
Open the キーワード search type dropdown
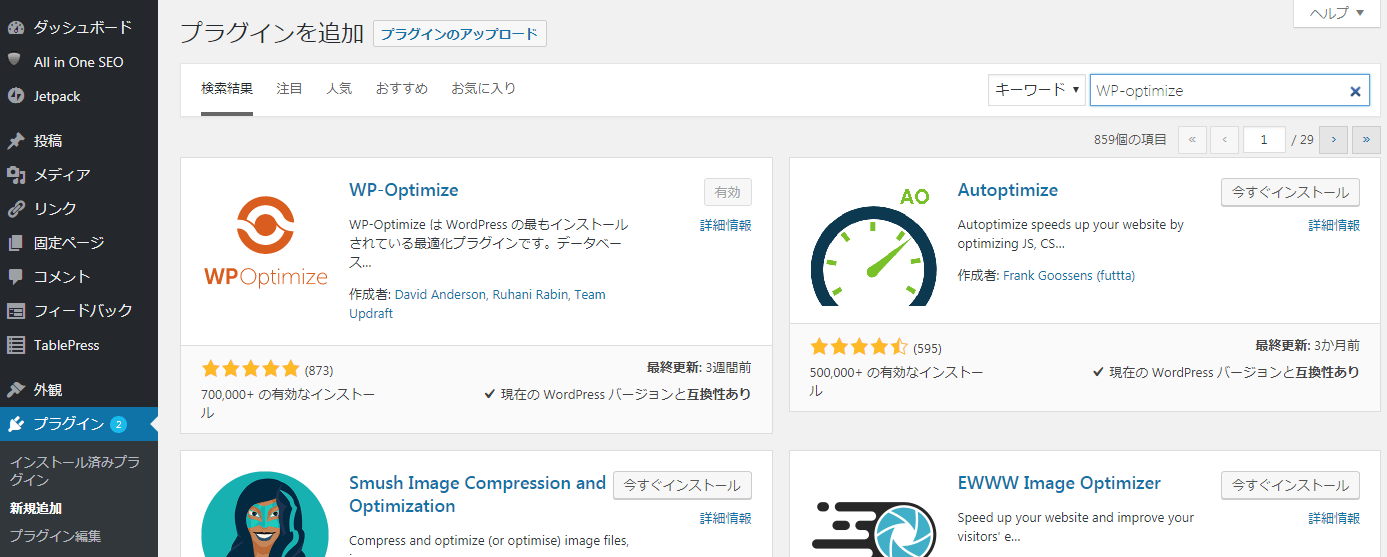click(x=1037, y=90)
